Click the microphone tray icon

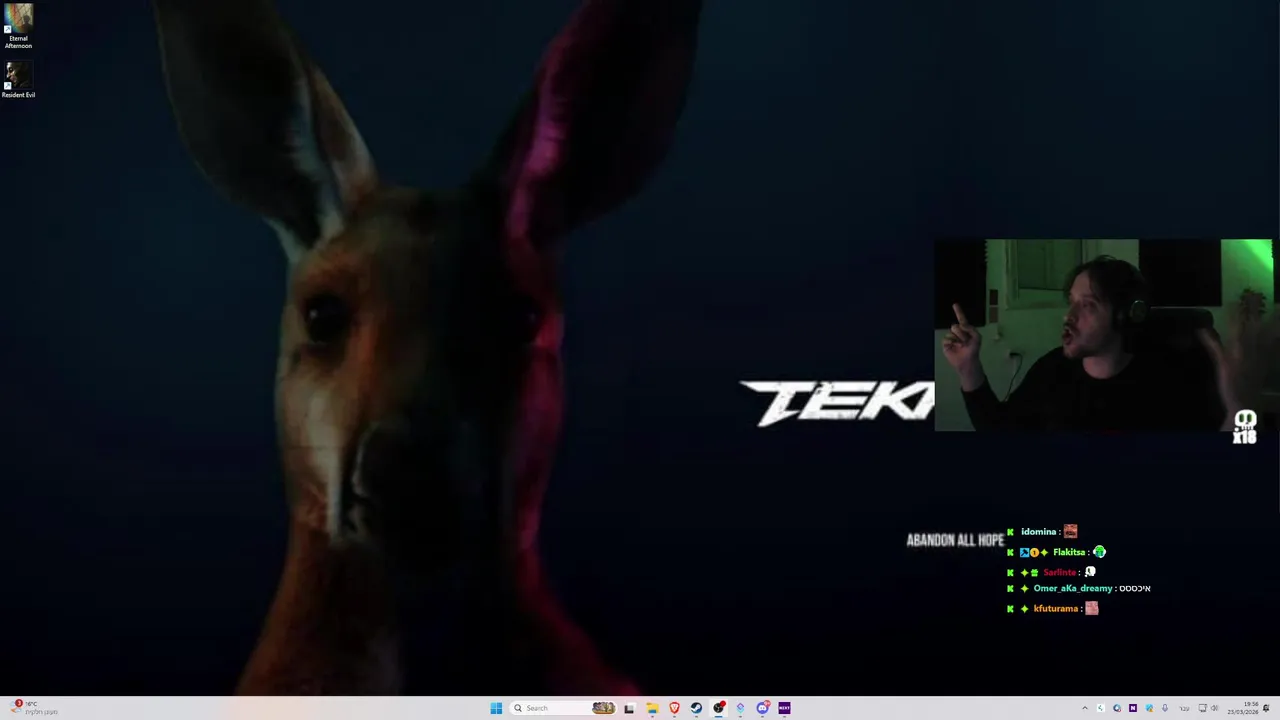tap(1165, 708)
